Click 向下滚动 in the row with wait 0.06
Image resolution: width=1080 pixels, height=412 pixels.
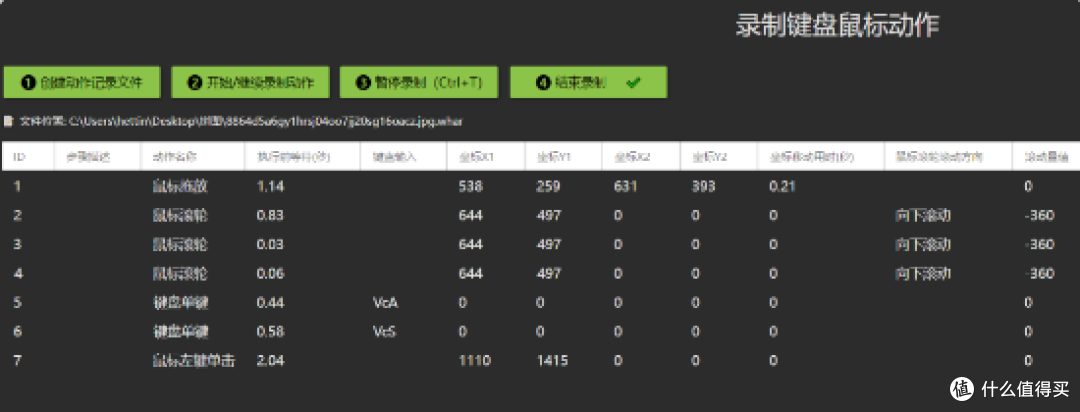tap(923, 274)
